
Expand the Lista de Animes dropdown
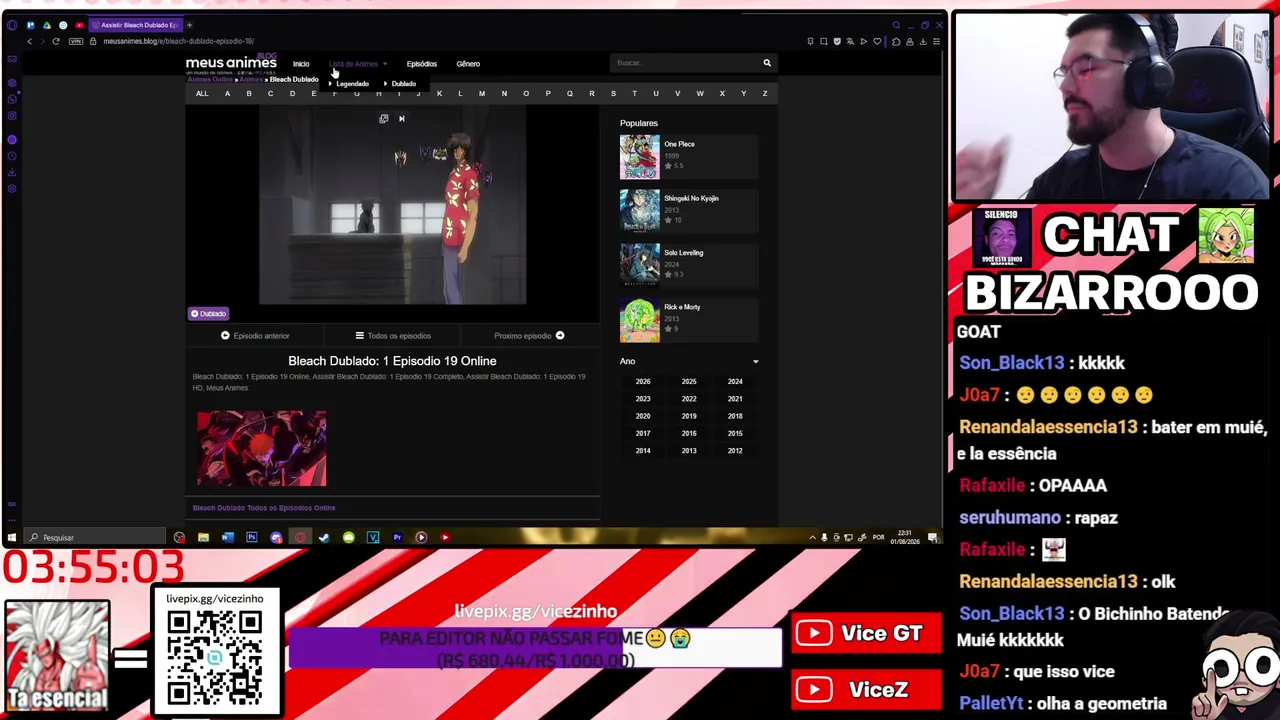(x=358, y=64)
